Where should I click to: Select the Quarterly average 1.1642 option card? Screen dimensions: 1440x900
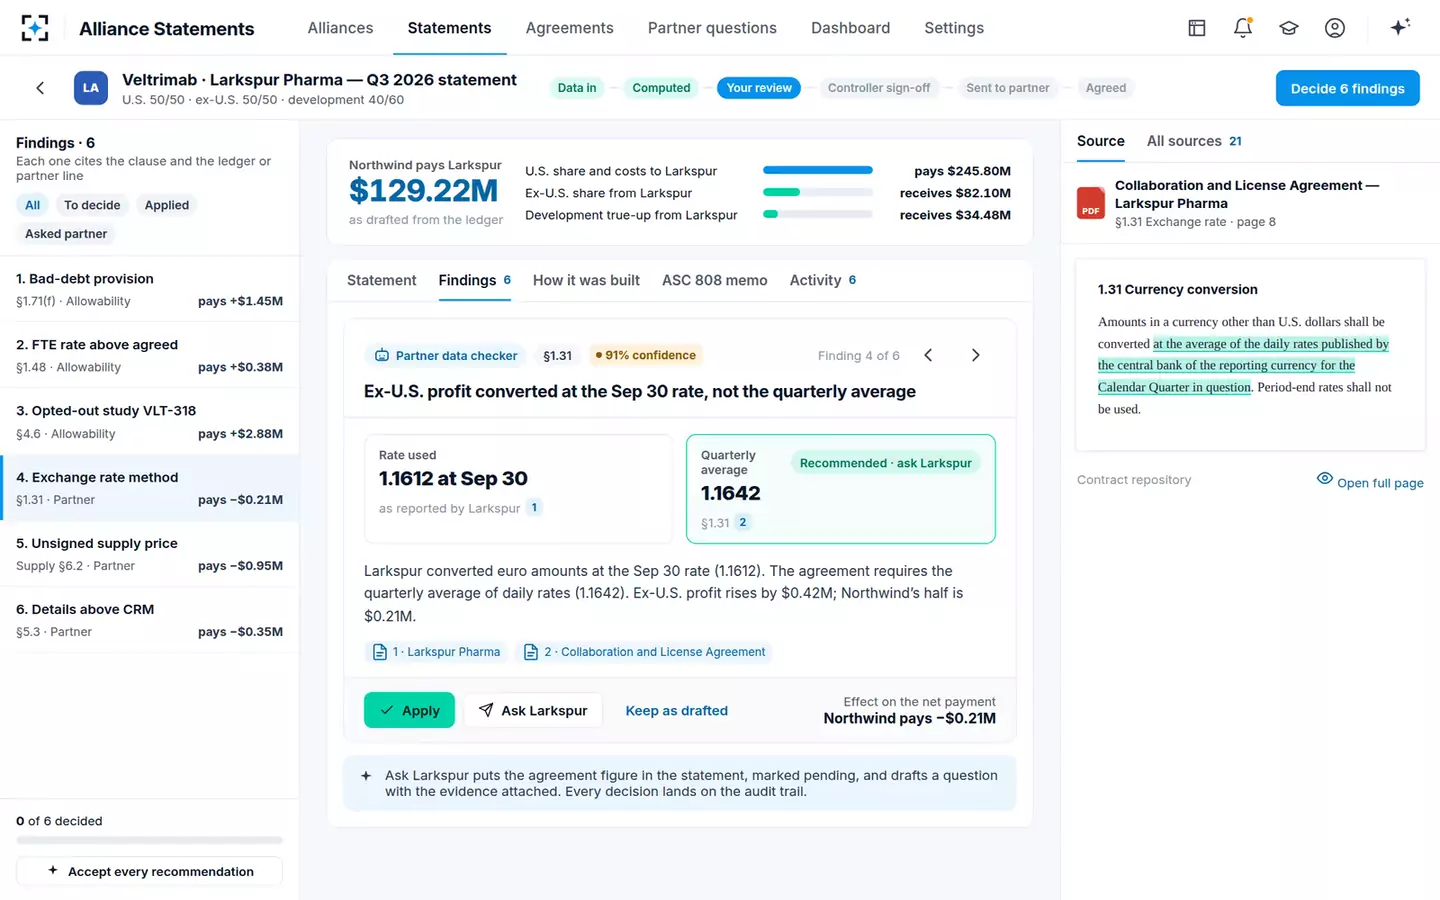point(841,489)
